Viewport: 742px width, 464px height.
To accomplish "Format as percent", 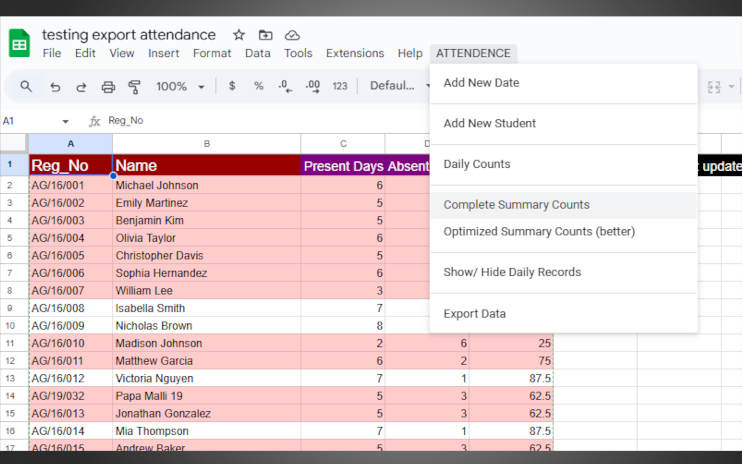I will click(258, 86).
